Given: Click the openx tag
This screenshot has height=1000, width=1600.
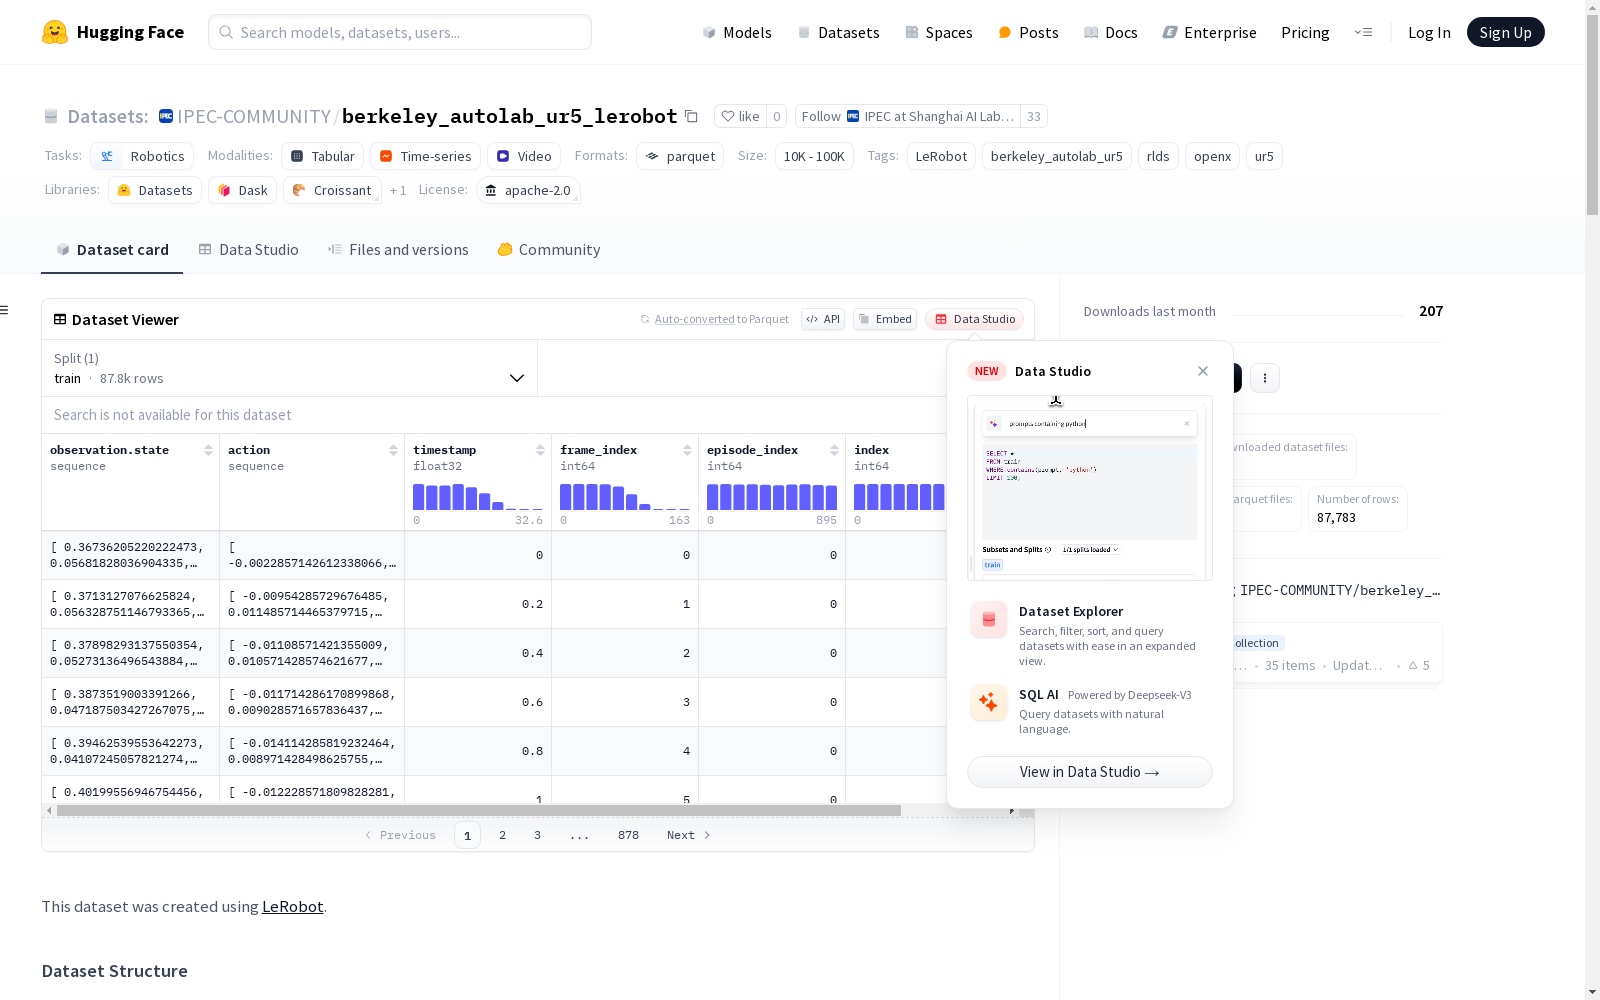Looking at the screenshot, I should pos(1212,156).
